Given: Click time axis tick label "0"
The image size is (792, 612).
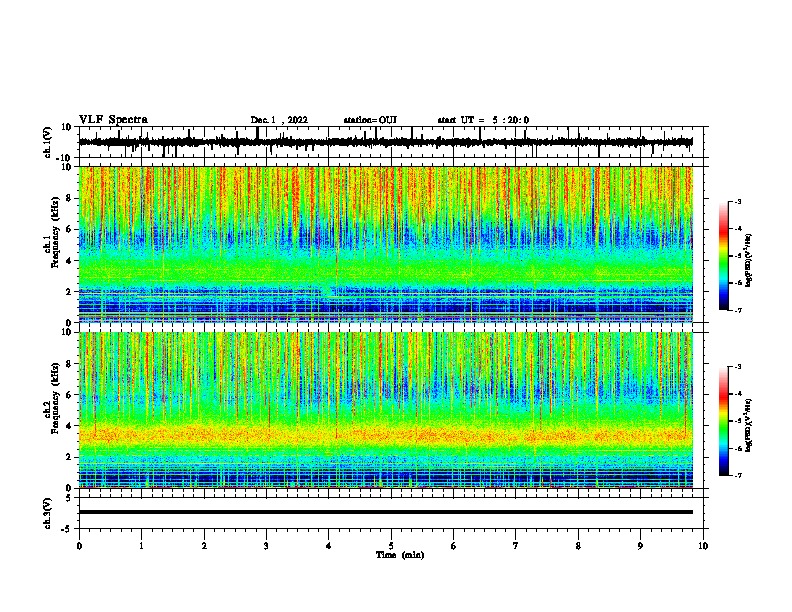Looking at the screenshot, I should point(79,546).
